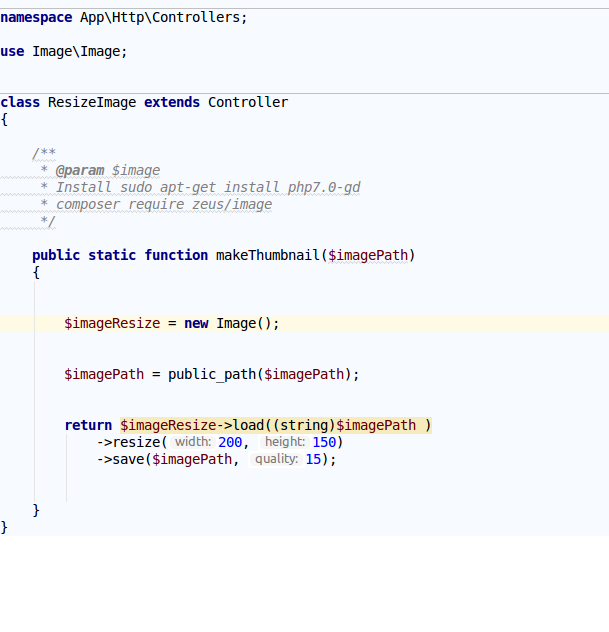Click the height value '150'
The width and height of the screenshot is (609, 632).
[x=324, y=443]
